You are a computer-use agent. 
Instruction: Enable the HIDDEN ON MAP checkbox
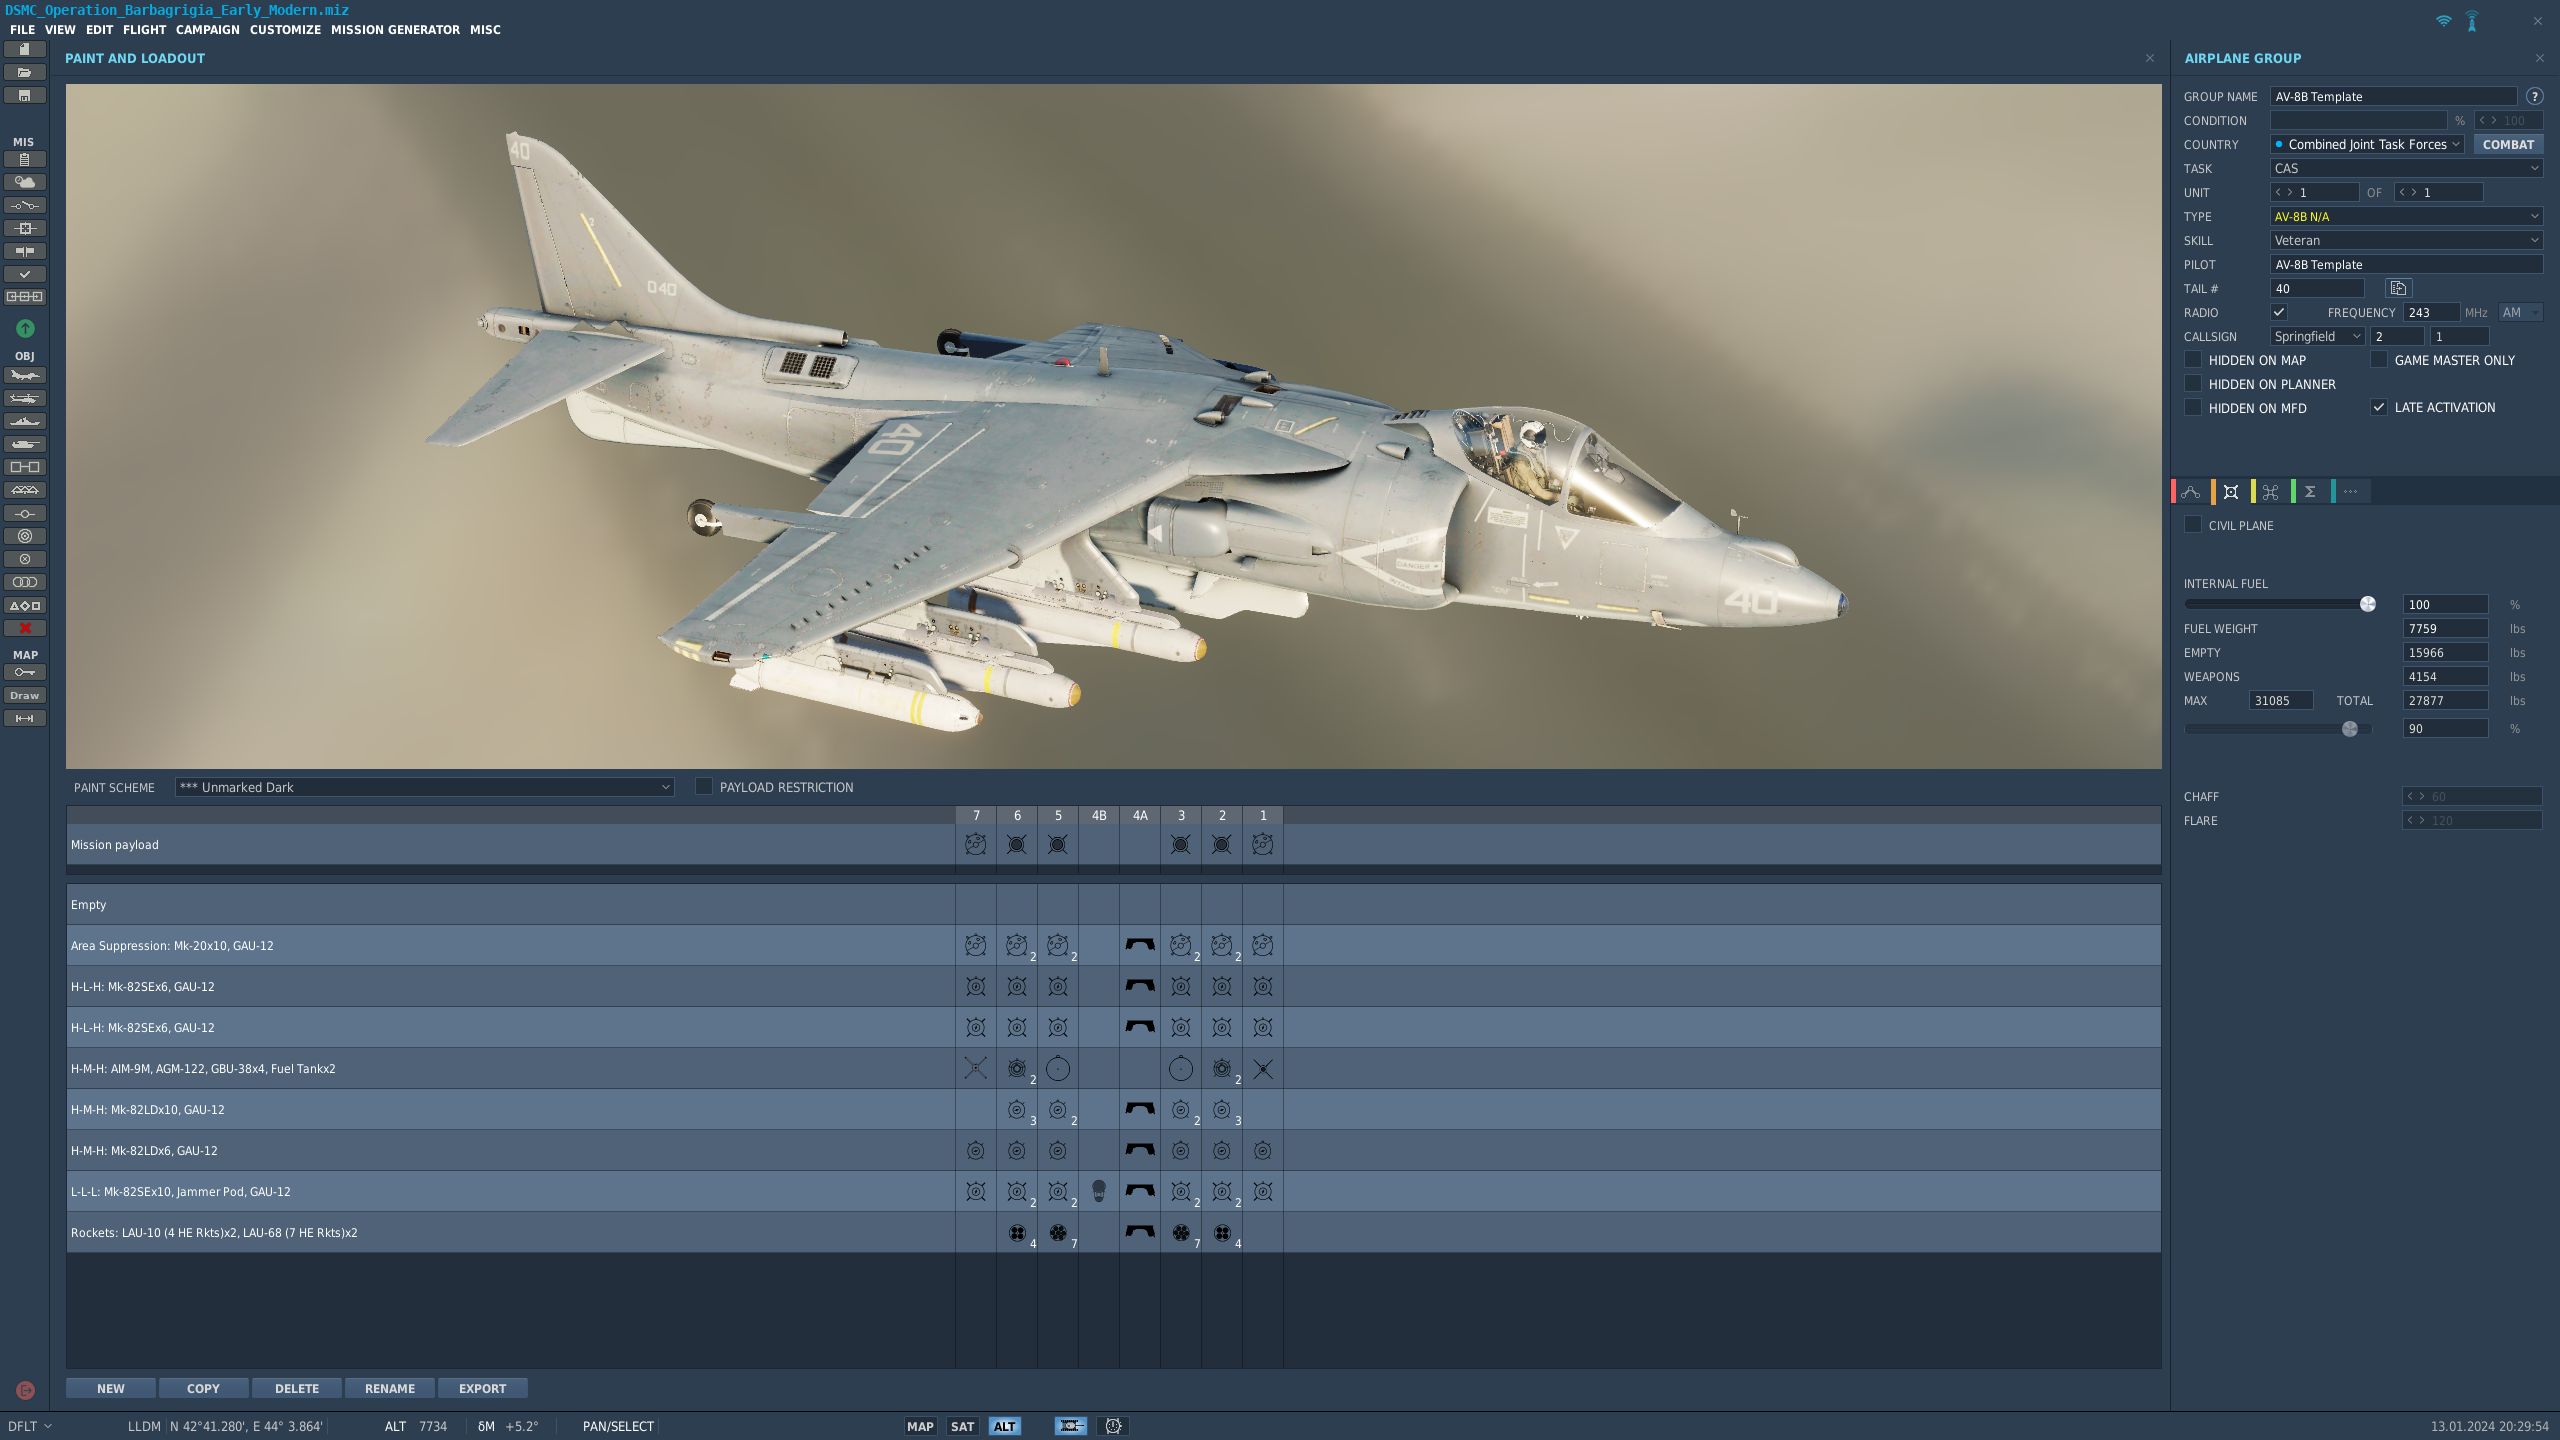point(2193,360)
